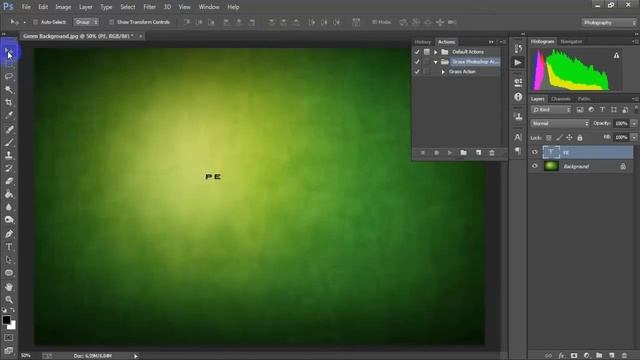The image size is (640, 360).
Task: Change screen mode icon in toolbox
Action: [x=9, y=351]
